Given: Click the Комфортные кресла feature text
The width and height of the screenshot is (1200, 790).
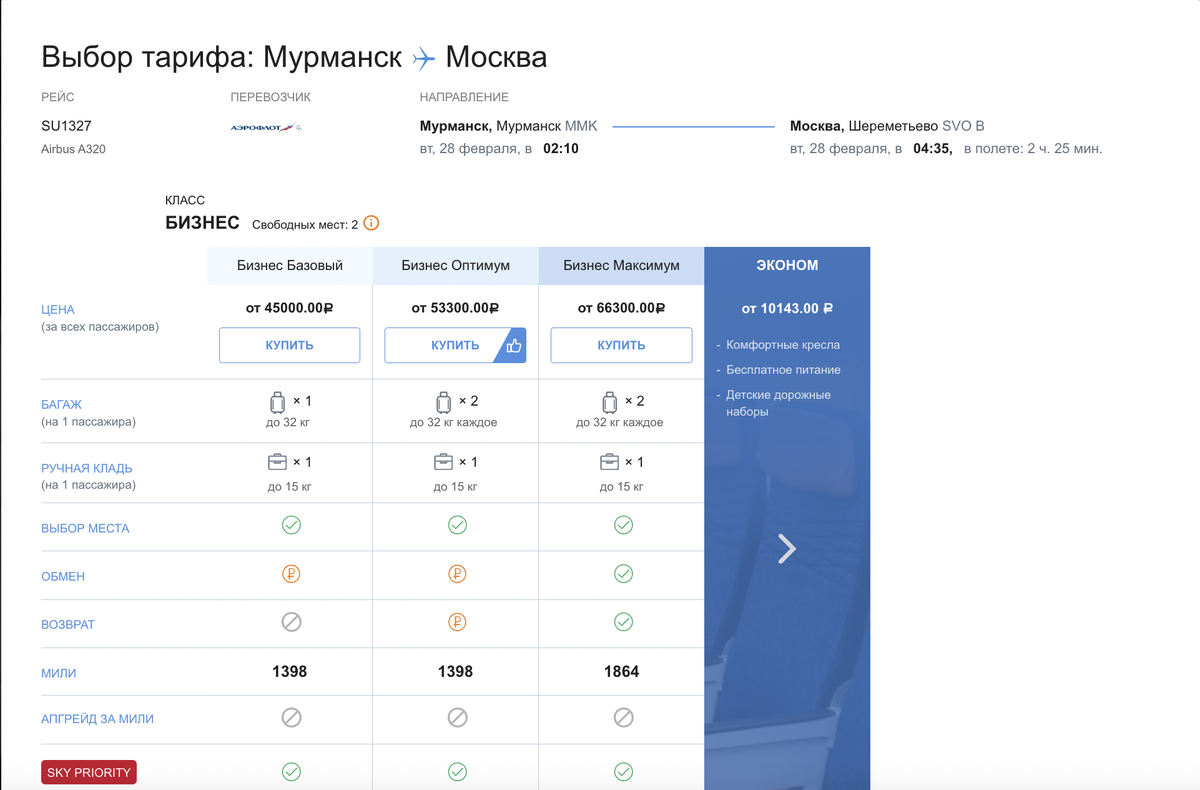Looking at the screenshot, I should click(783, 345).
